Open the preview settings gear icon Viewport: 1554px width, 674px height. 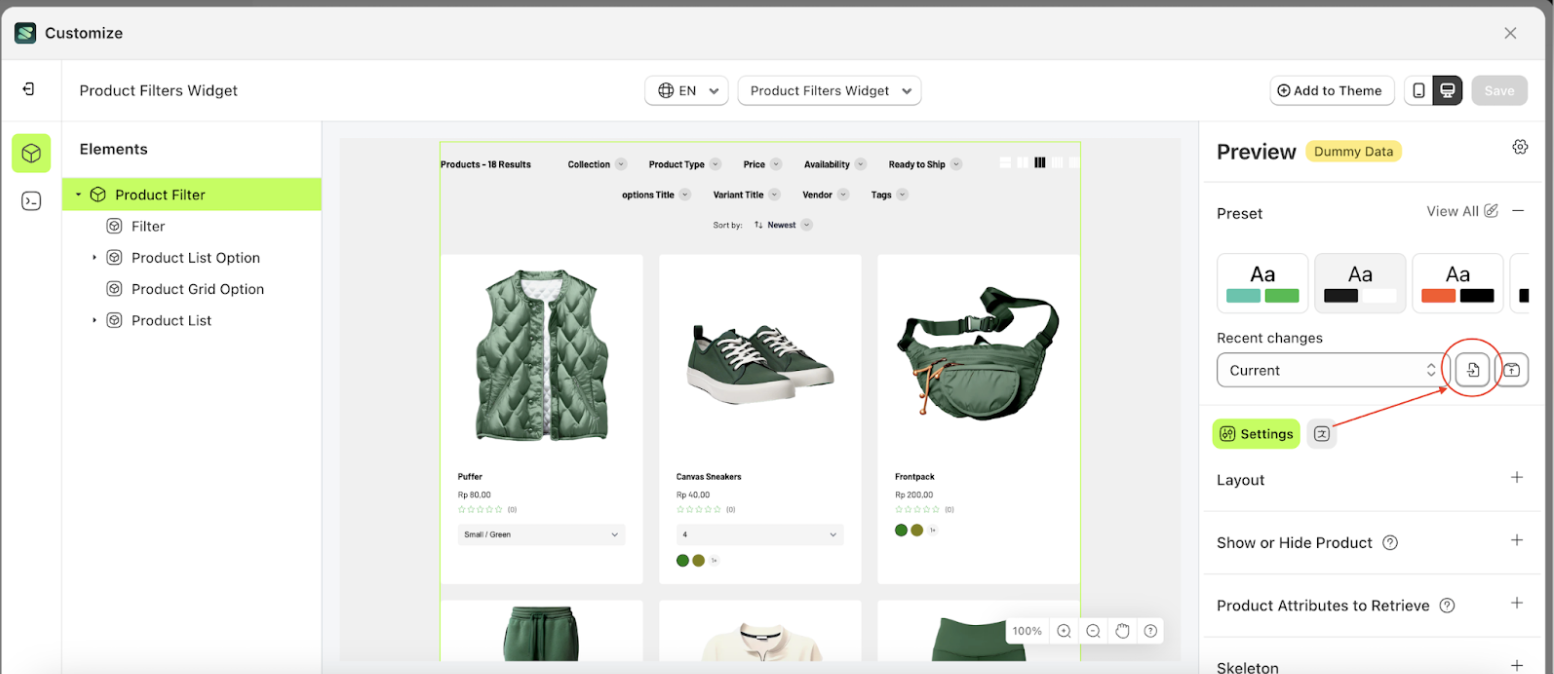pos(1519,147)
